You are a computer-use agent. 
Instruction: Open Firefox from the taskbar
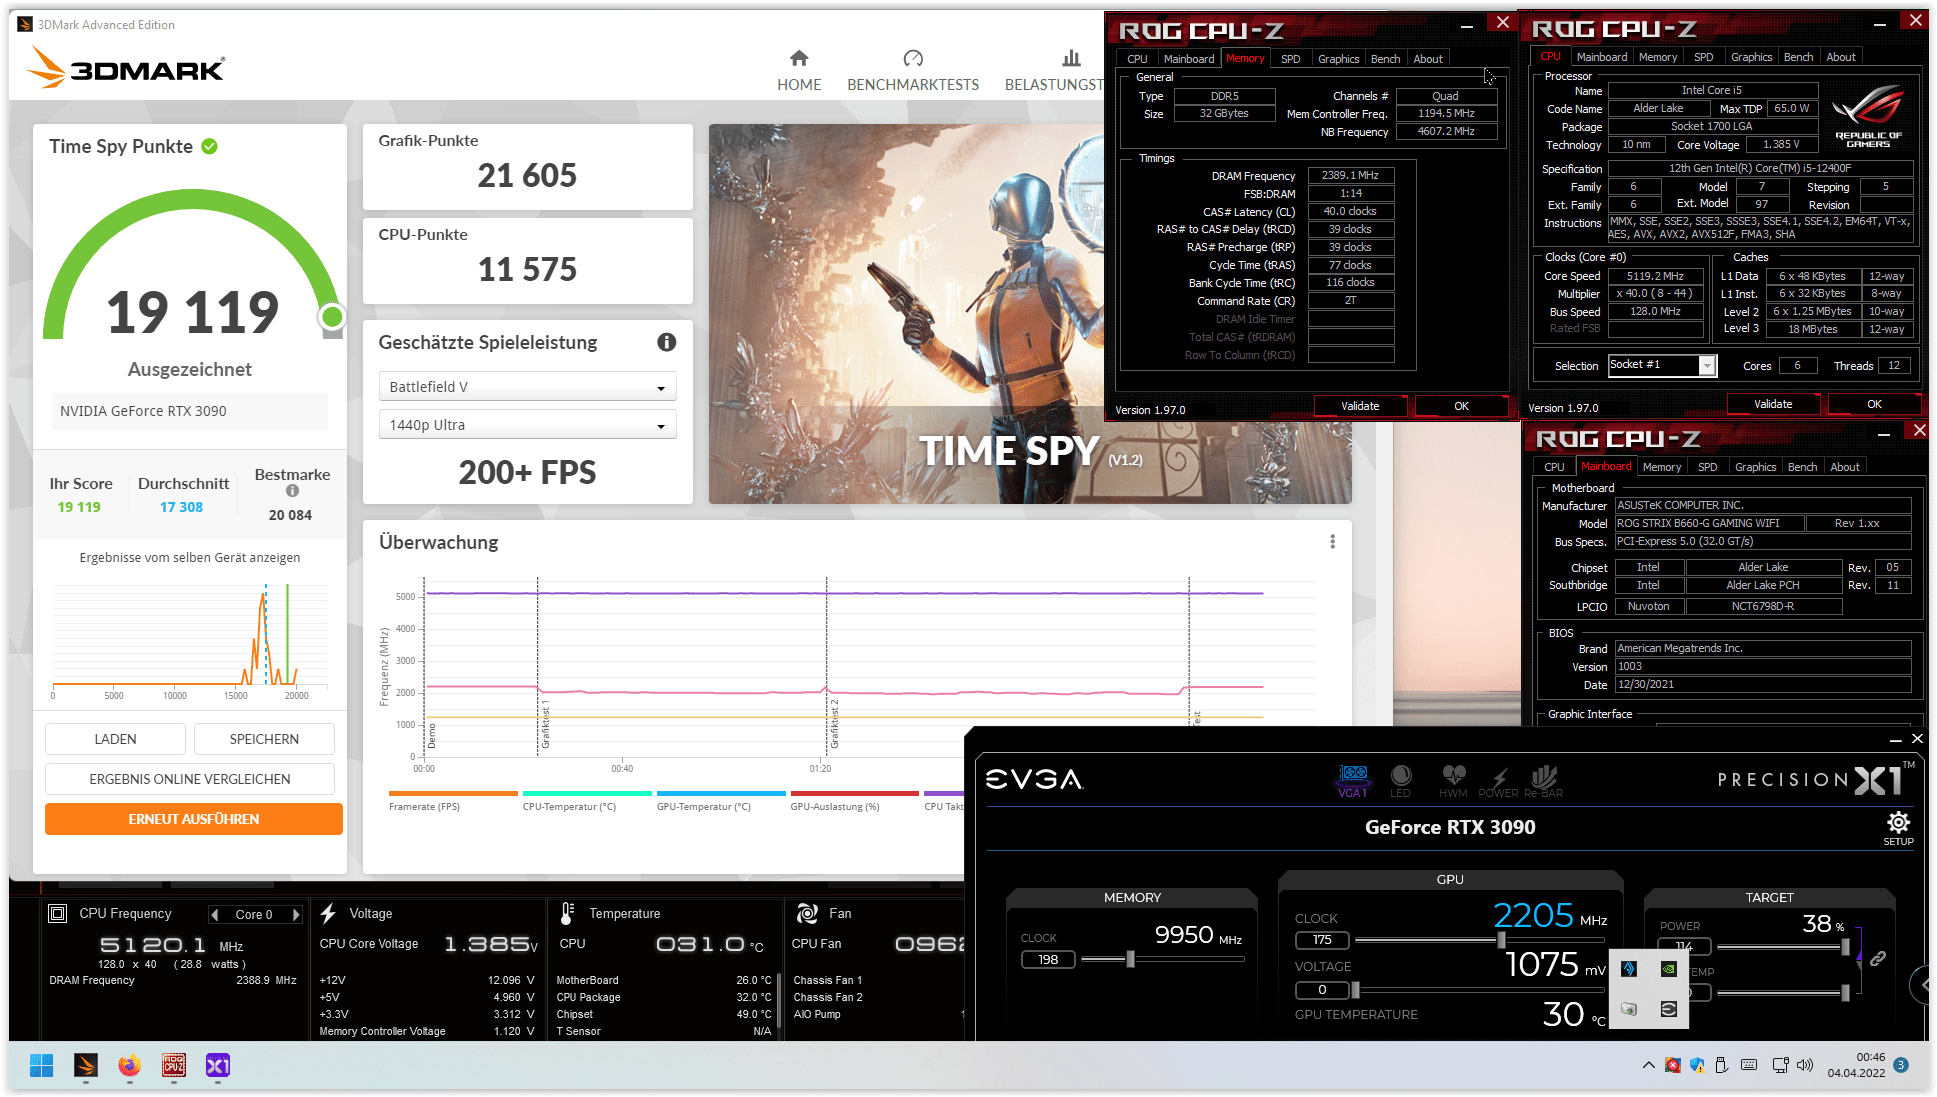click(x=130, y=1066)
